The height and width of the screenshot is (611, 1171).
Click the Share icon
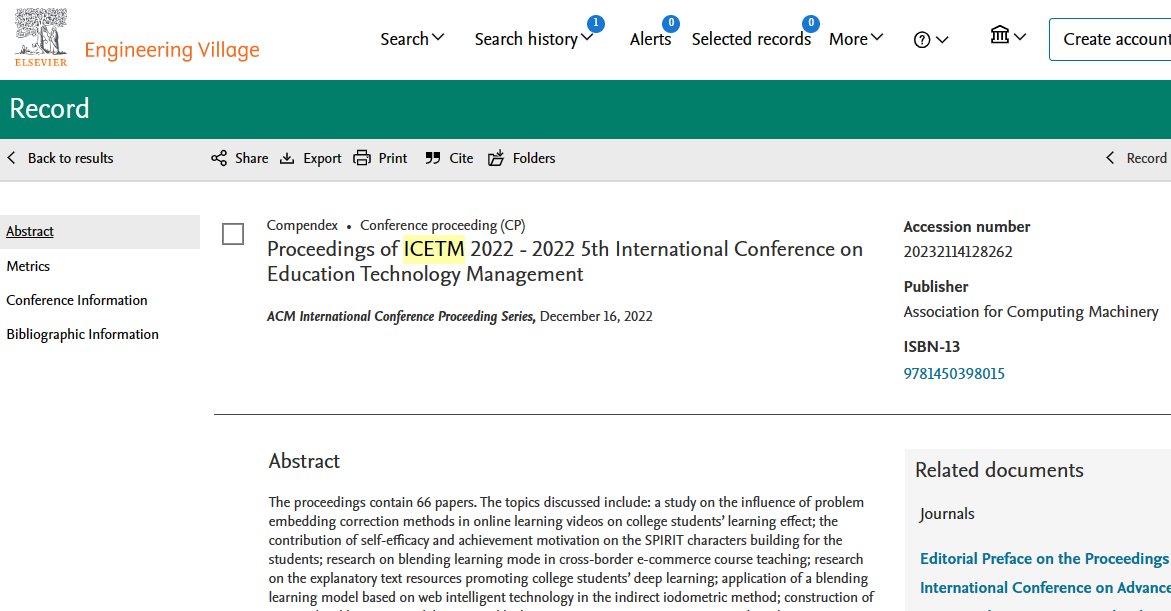point(219,158)
